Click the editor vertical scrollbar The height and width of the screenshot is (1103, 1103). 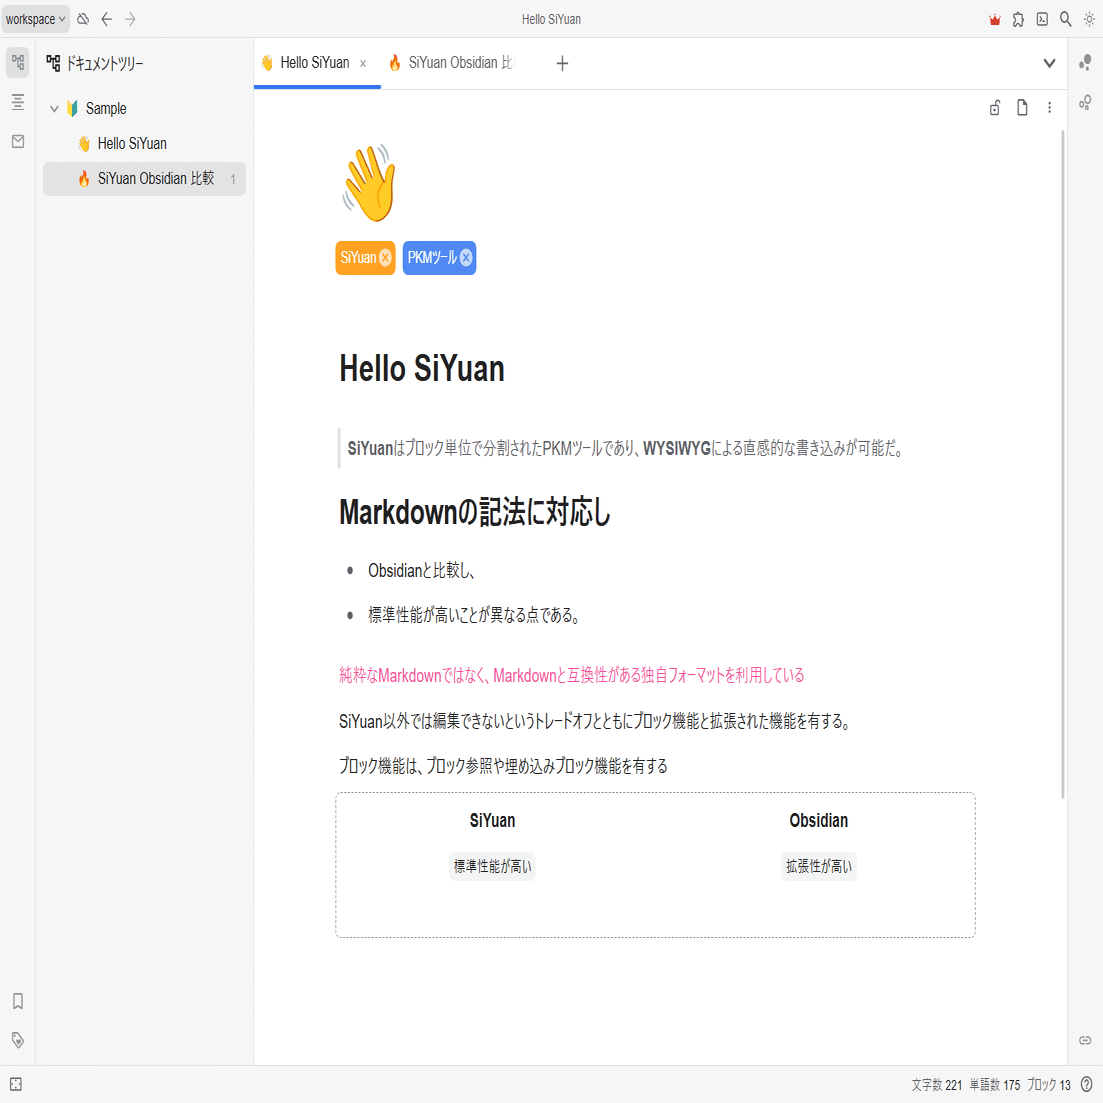click(x=1062, y=464)
